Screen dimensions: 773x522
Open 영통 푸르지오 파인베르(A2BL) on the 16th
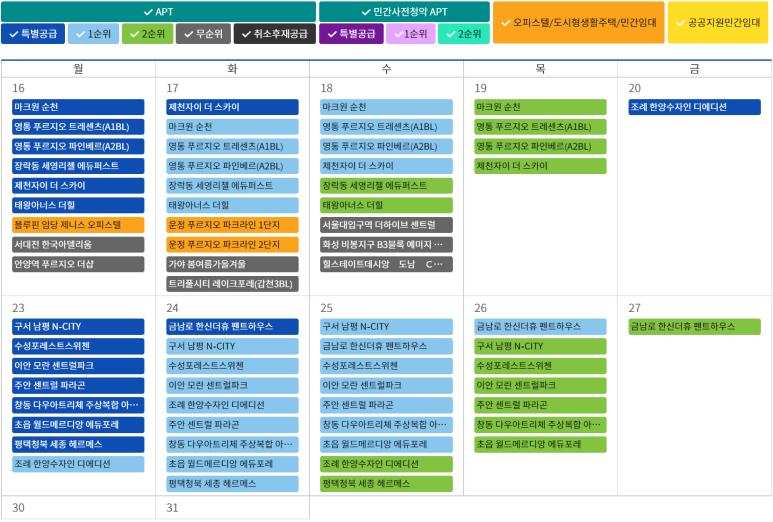click(x=78, y=146)
